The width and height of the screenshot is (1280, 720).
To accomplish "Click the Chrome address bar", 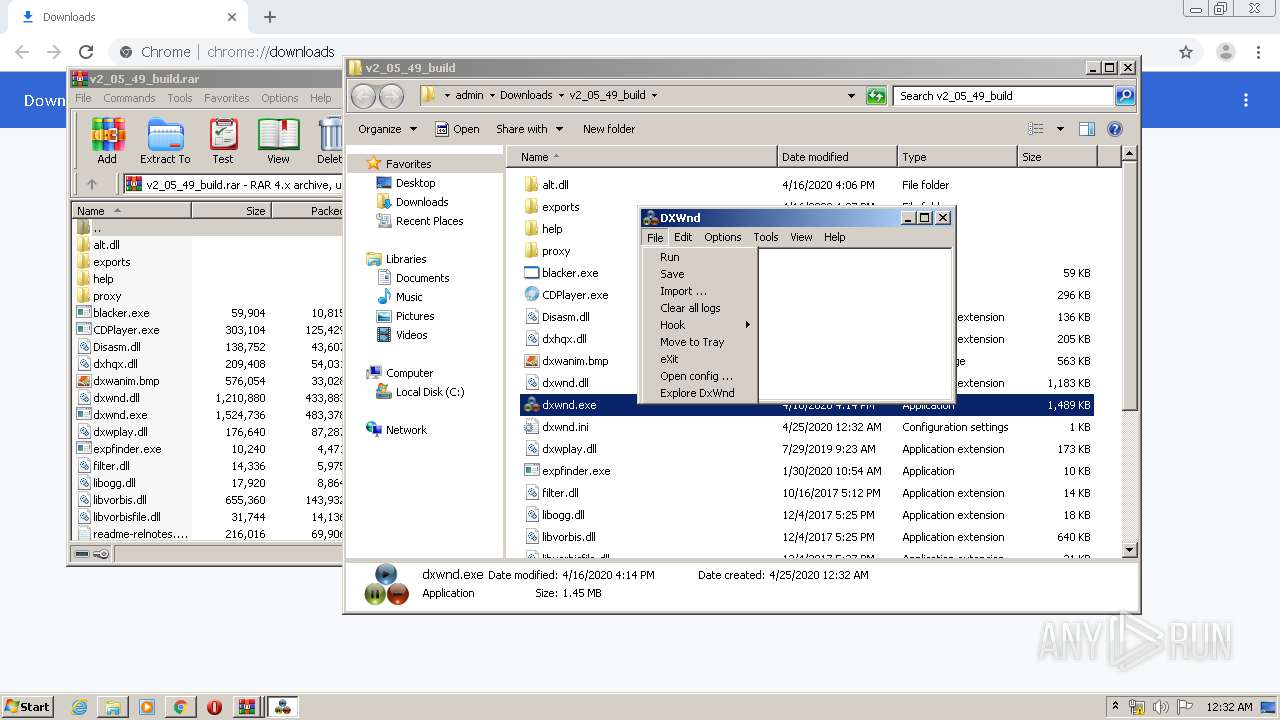I will (x=640, y=52).
